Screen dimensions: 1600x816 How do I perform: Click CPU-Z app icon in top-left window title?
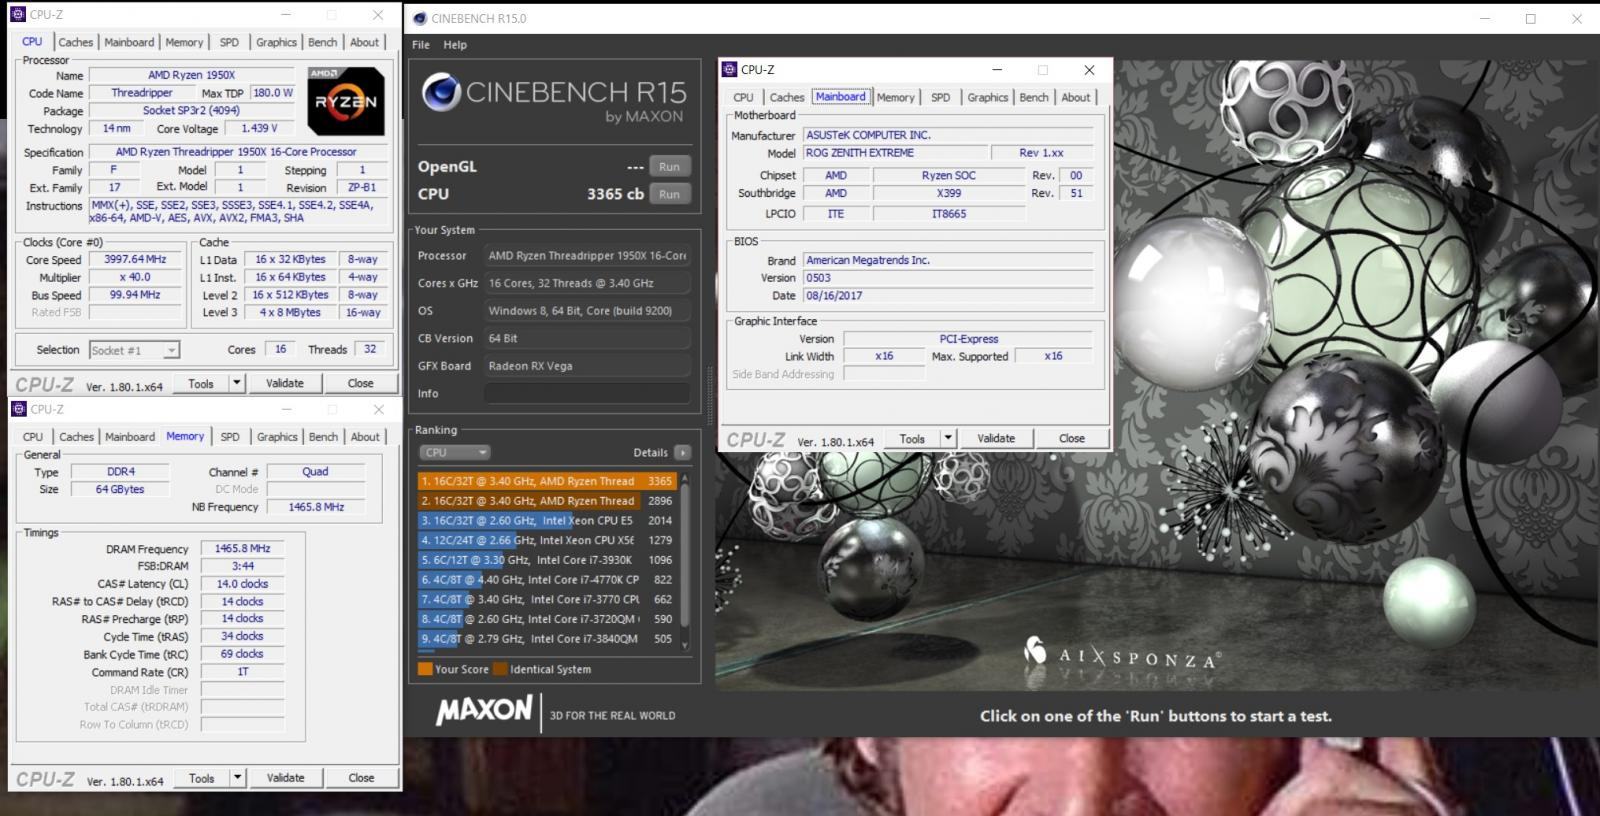(x=18, y=15)
